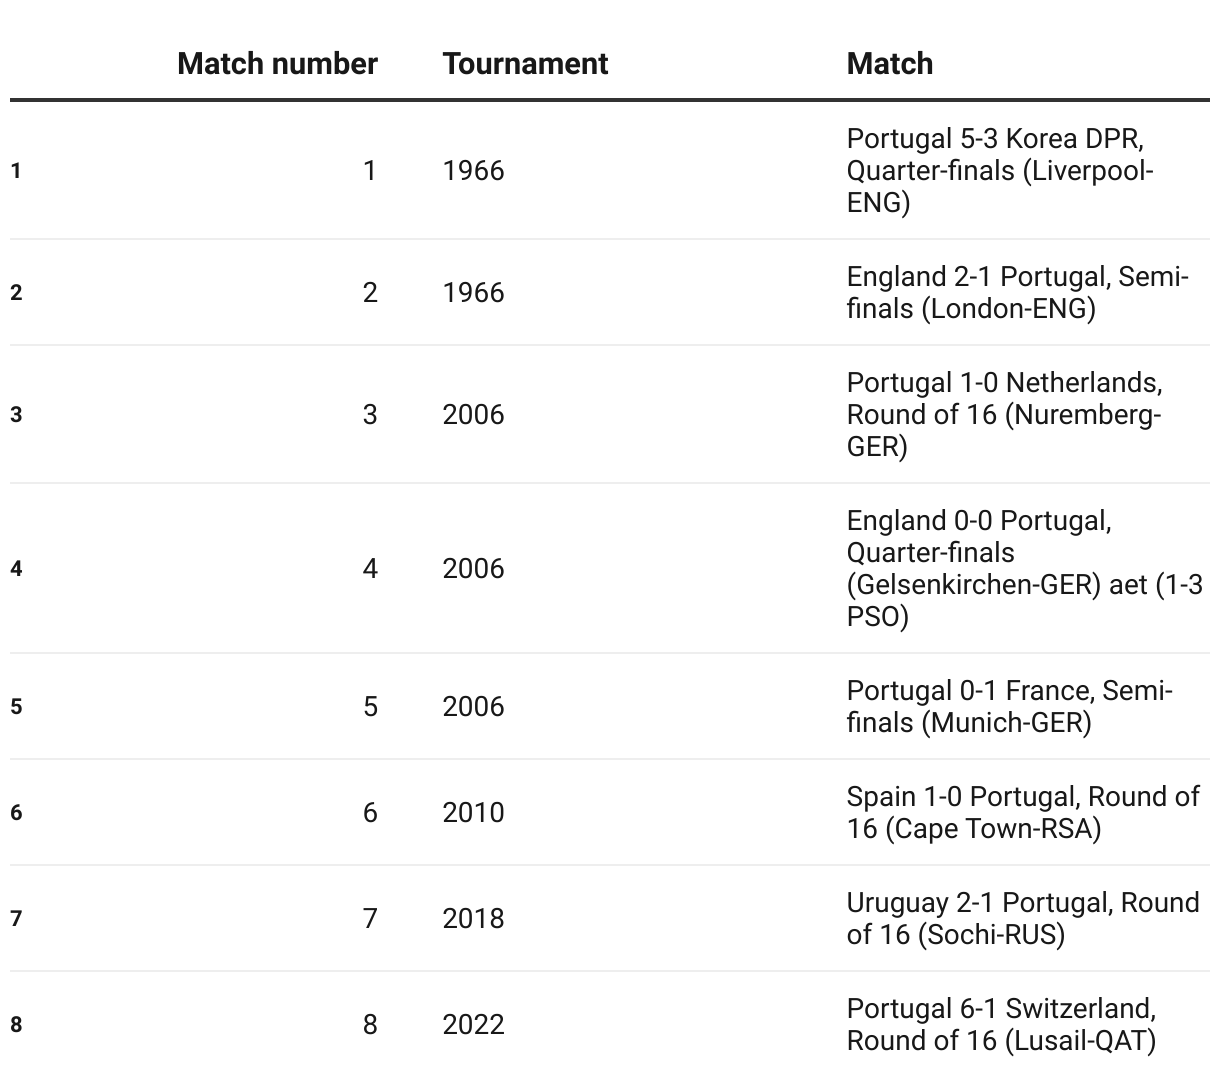Click the bold row index 8
This screenshot has width=1220, height=1086.
click(16, 1024)
